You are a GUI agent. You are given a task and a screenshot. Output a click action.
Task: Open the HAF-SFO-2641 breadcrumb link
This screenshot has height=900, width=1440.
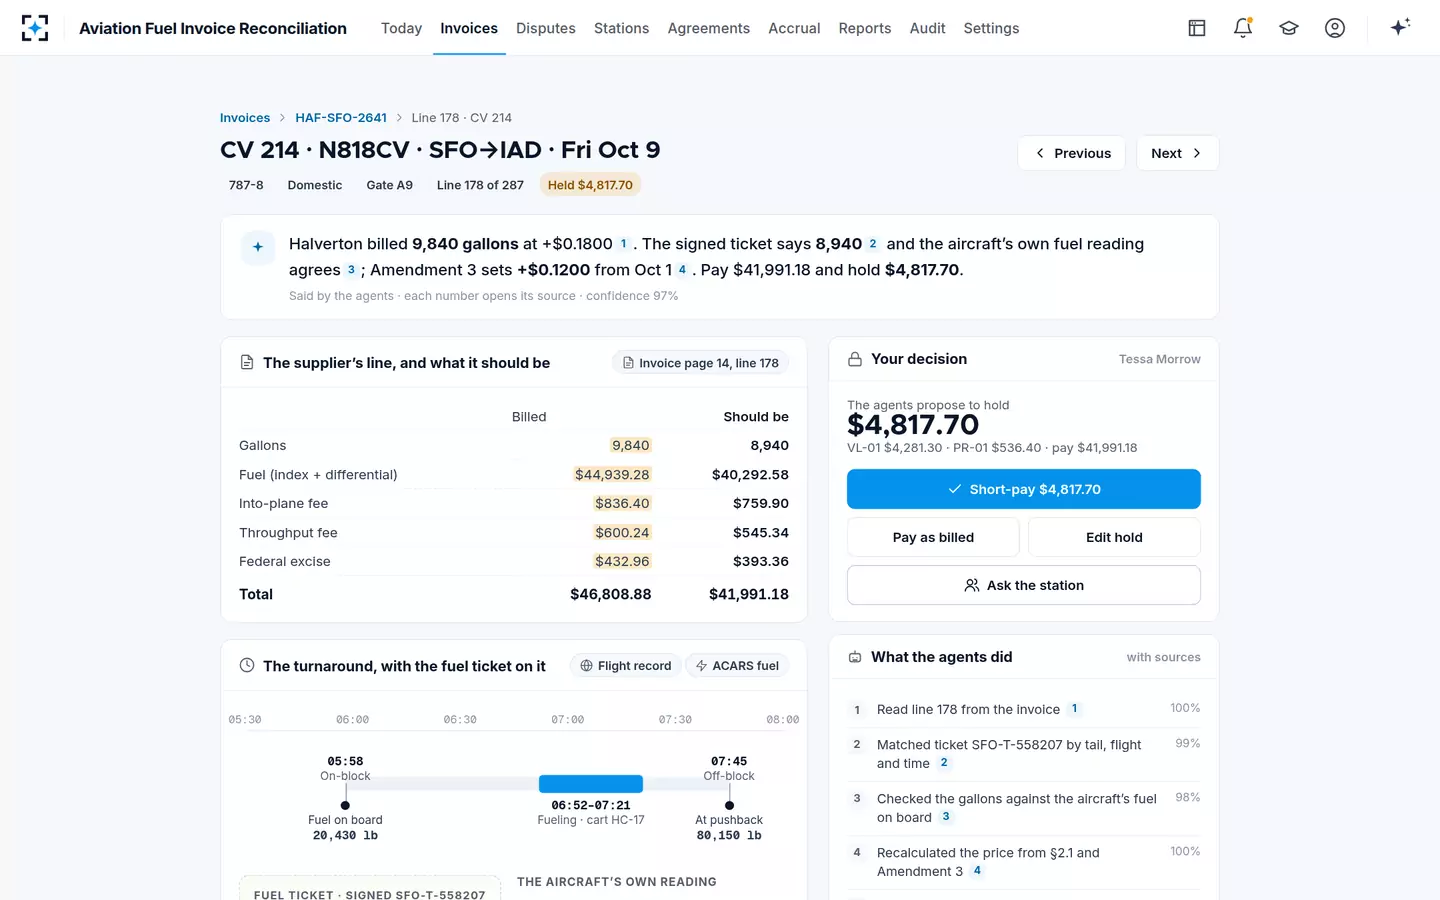(341, 118)
